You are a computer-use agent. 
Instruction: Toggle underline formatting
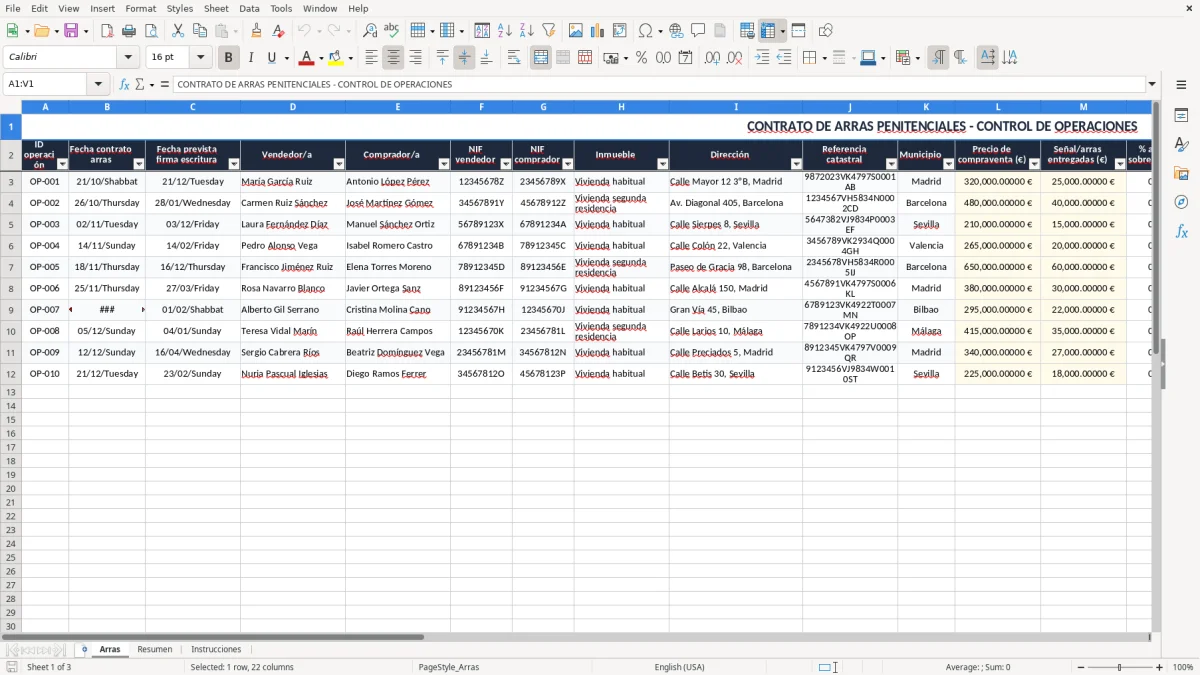click(271, 58)
